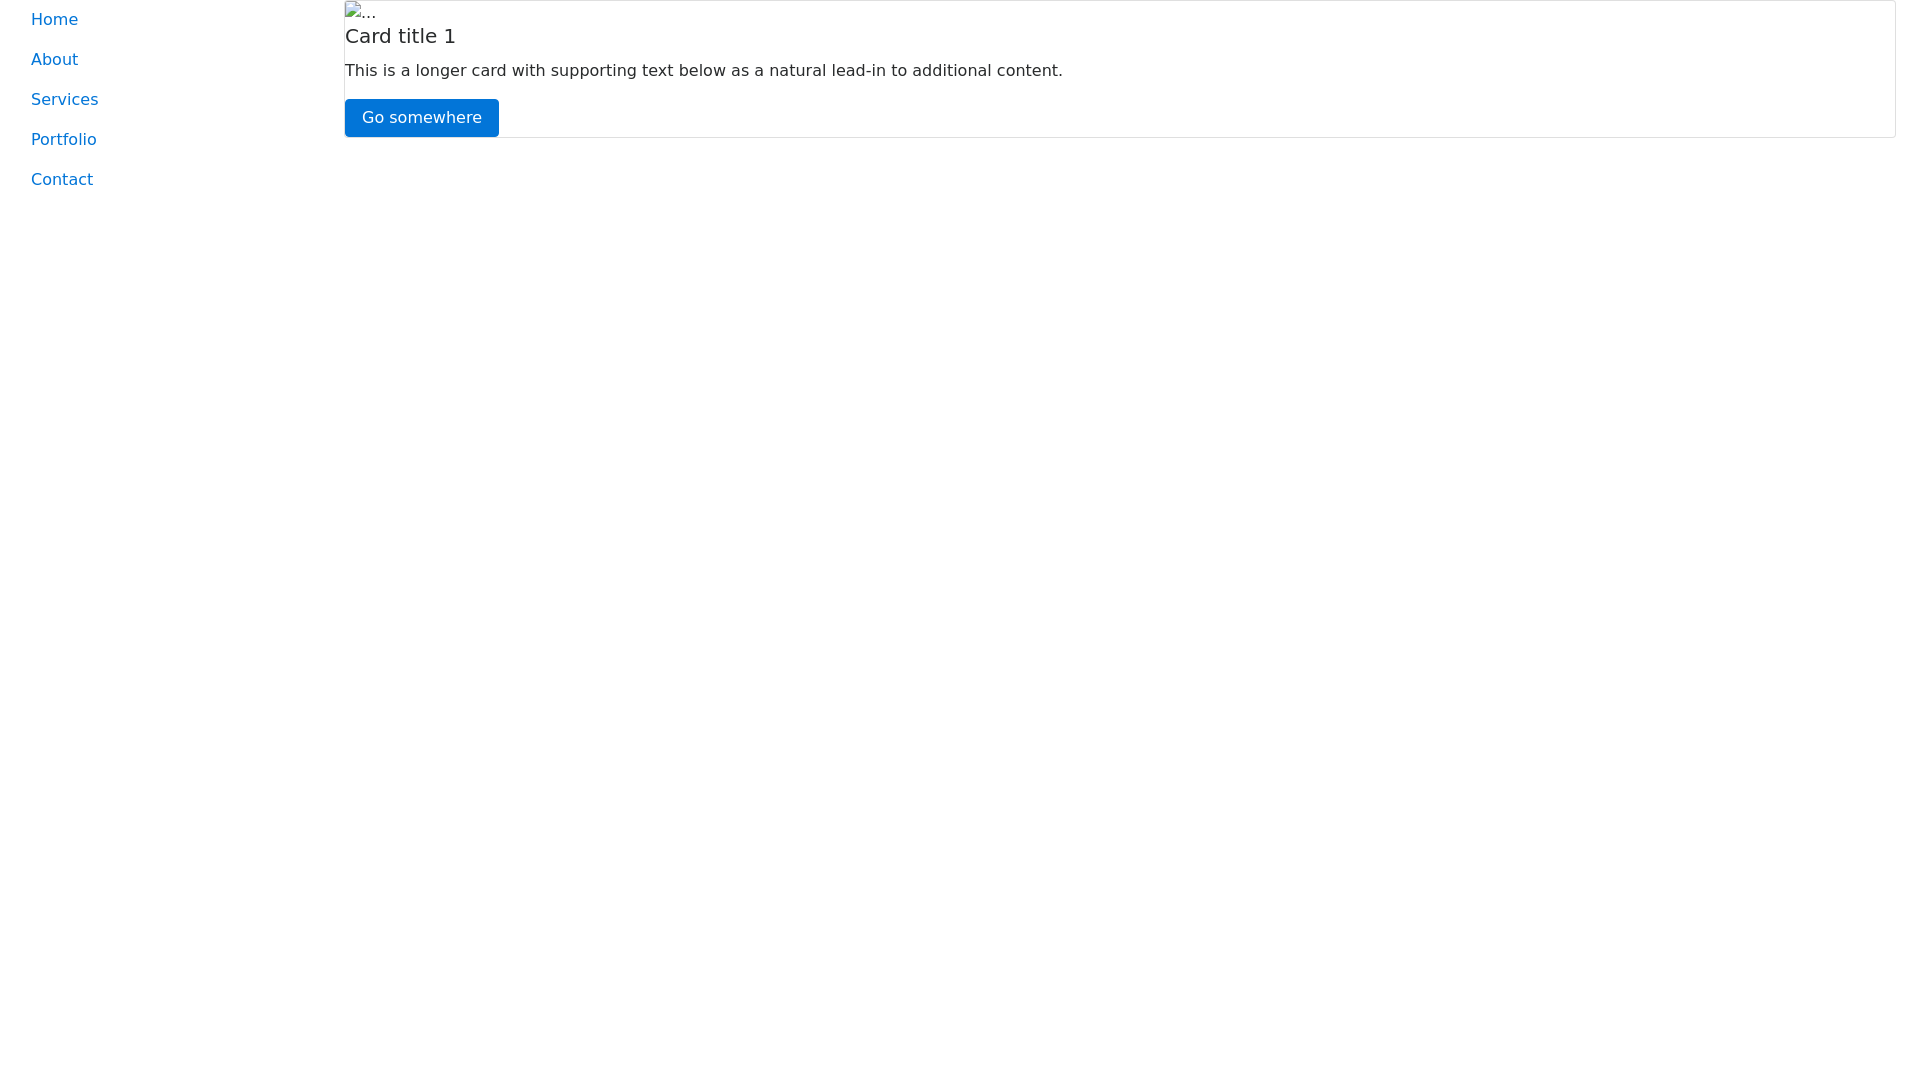Click the digit 1 in card title

pos(449,36)
